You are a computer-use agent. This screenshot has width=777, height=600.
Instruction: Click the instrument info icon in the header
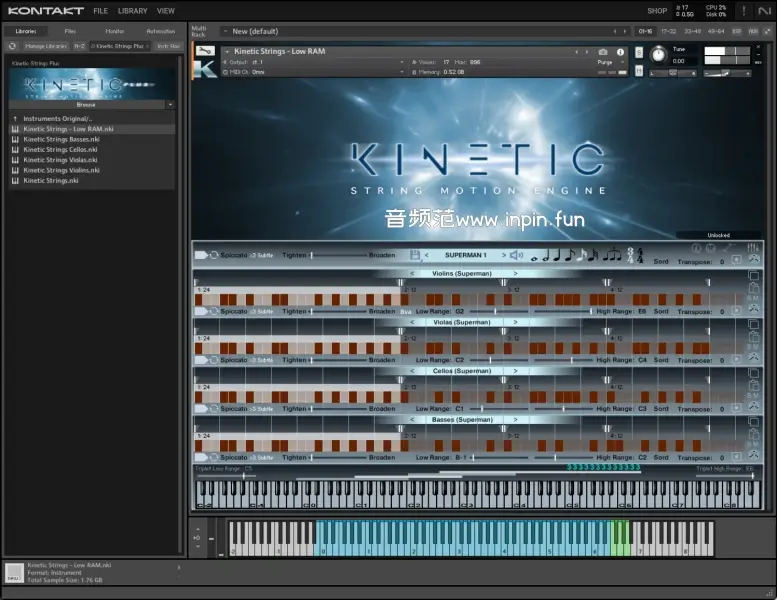[x=619, y=52]
